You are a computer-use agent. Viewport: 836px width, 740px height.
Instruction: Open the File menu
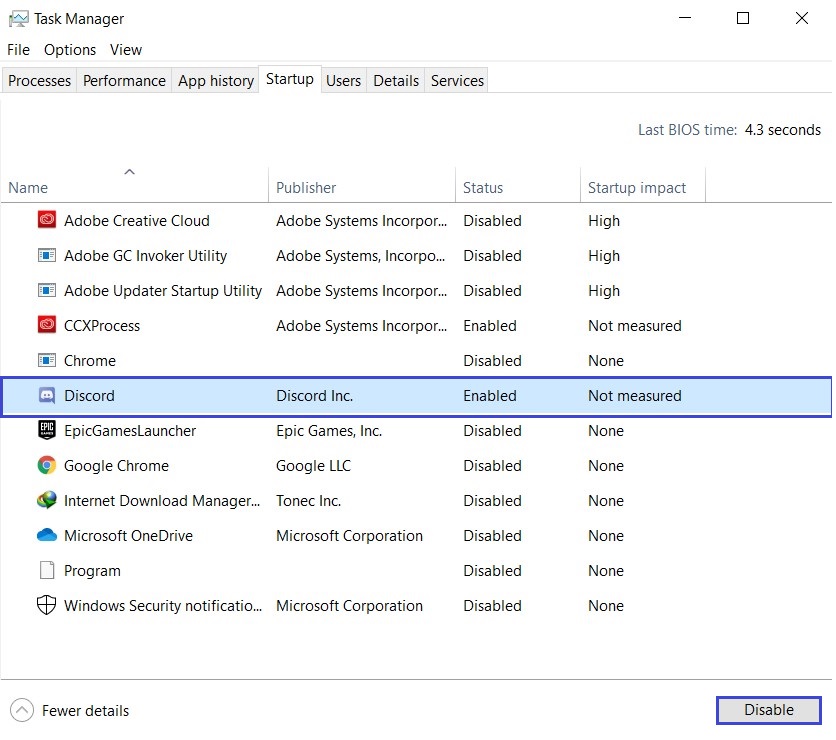click(17, 49)
